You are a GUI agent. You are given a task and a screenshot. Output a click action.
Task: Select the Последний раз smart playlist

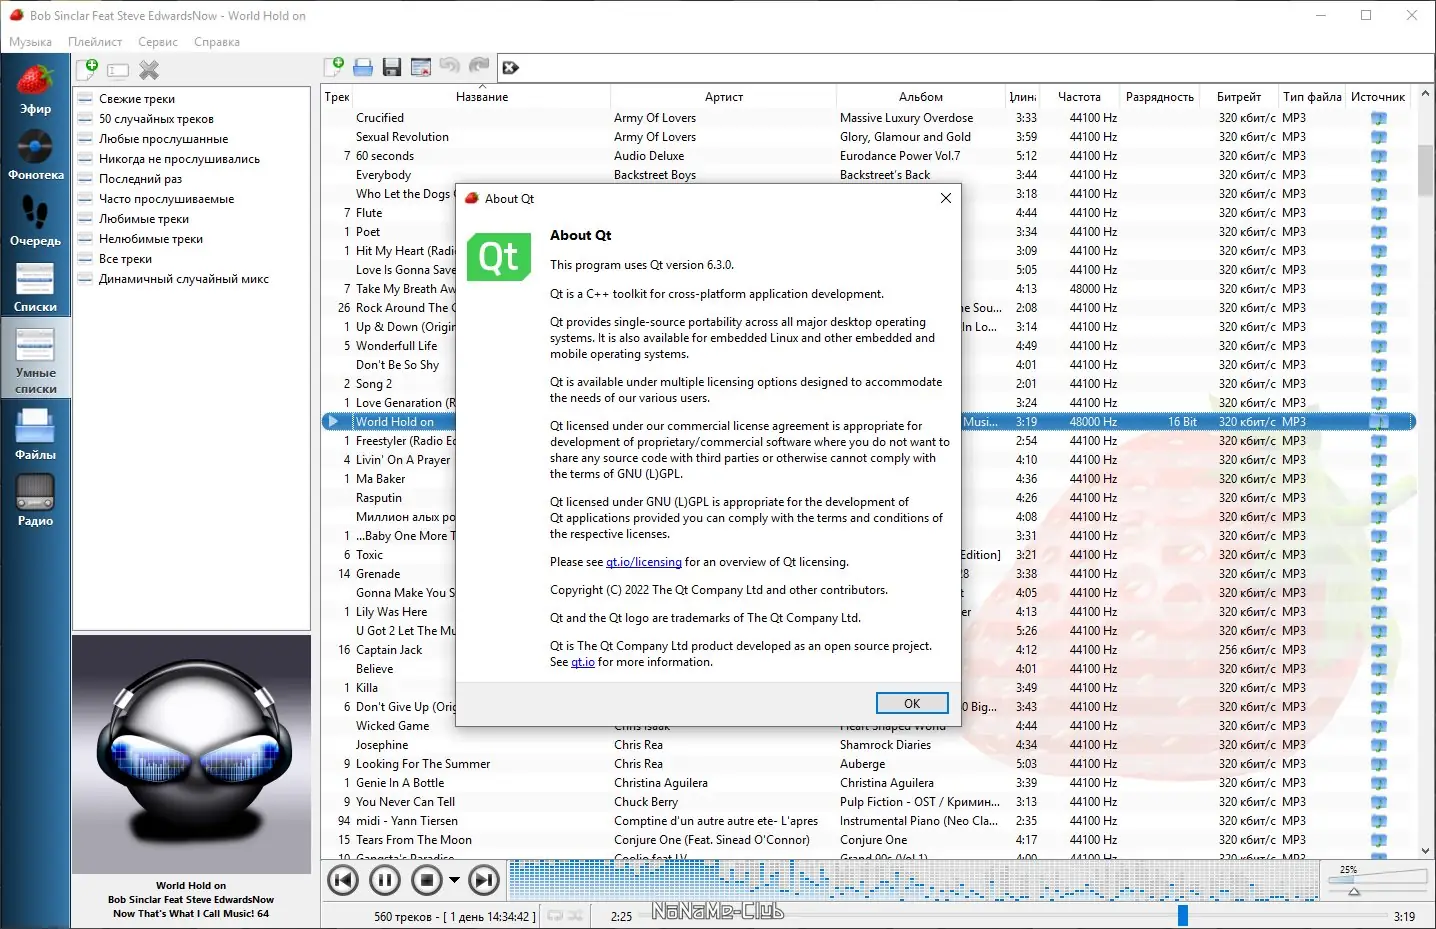[140, 179]
